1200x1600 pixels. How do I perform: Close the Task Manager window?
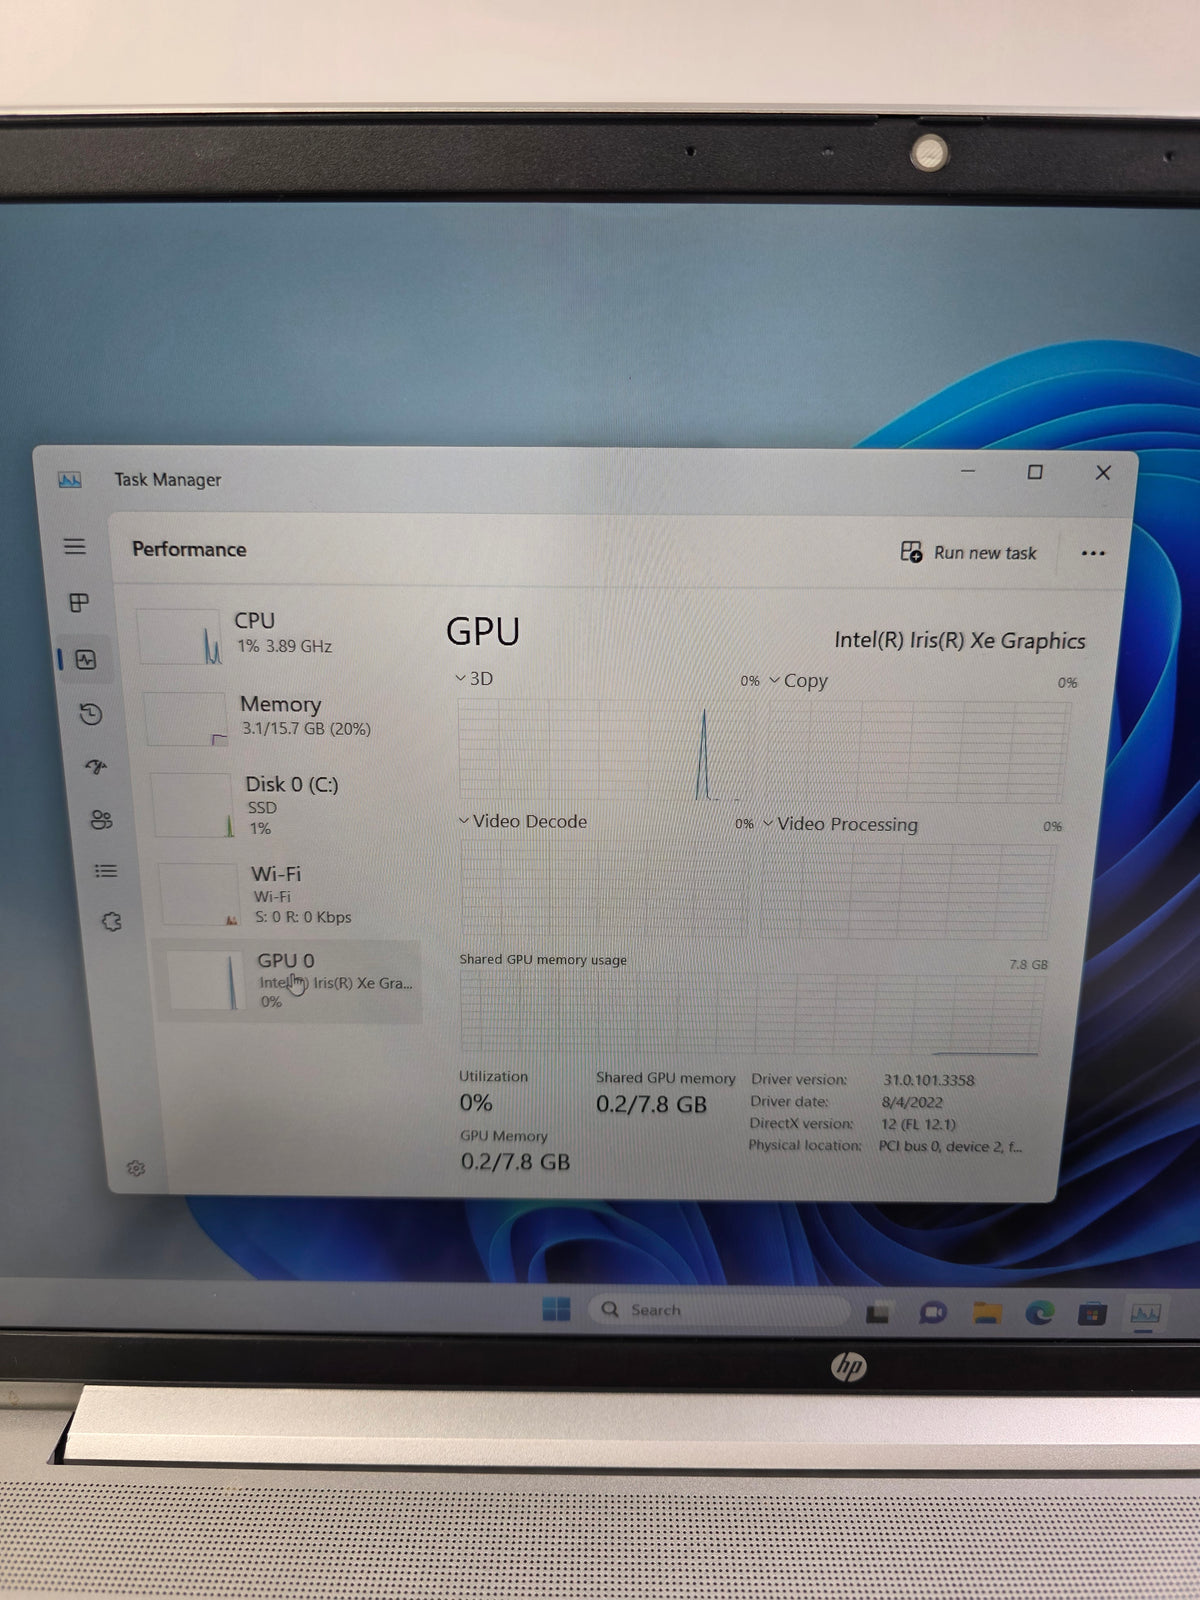click(x=1103, y=472)
